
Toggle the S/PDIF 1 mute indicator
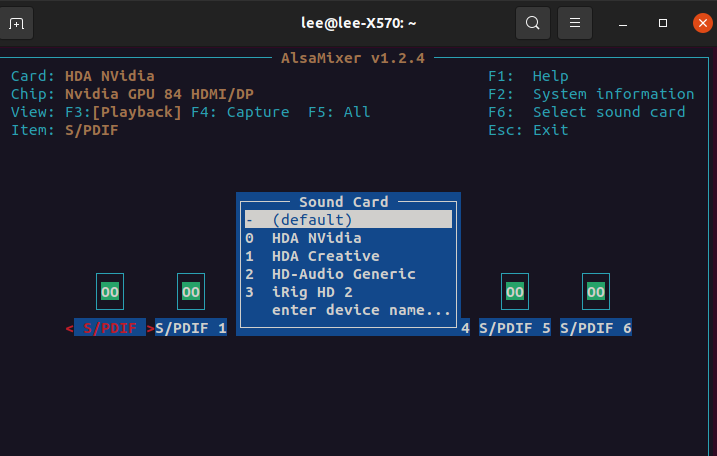tap(191, 292)
